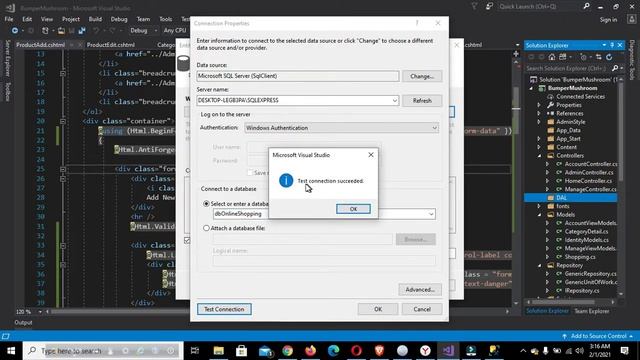Image resolution: width=640 pixels, height=360 pixels.
Task: Expand the References node
Action: (539, 113)
